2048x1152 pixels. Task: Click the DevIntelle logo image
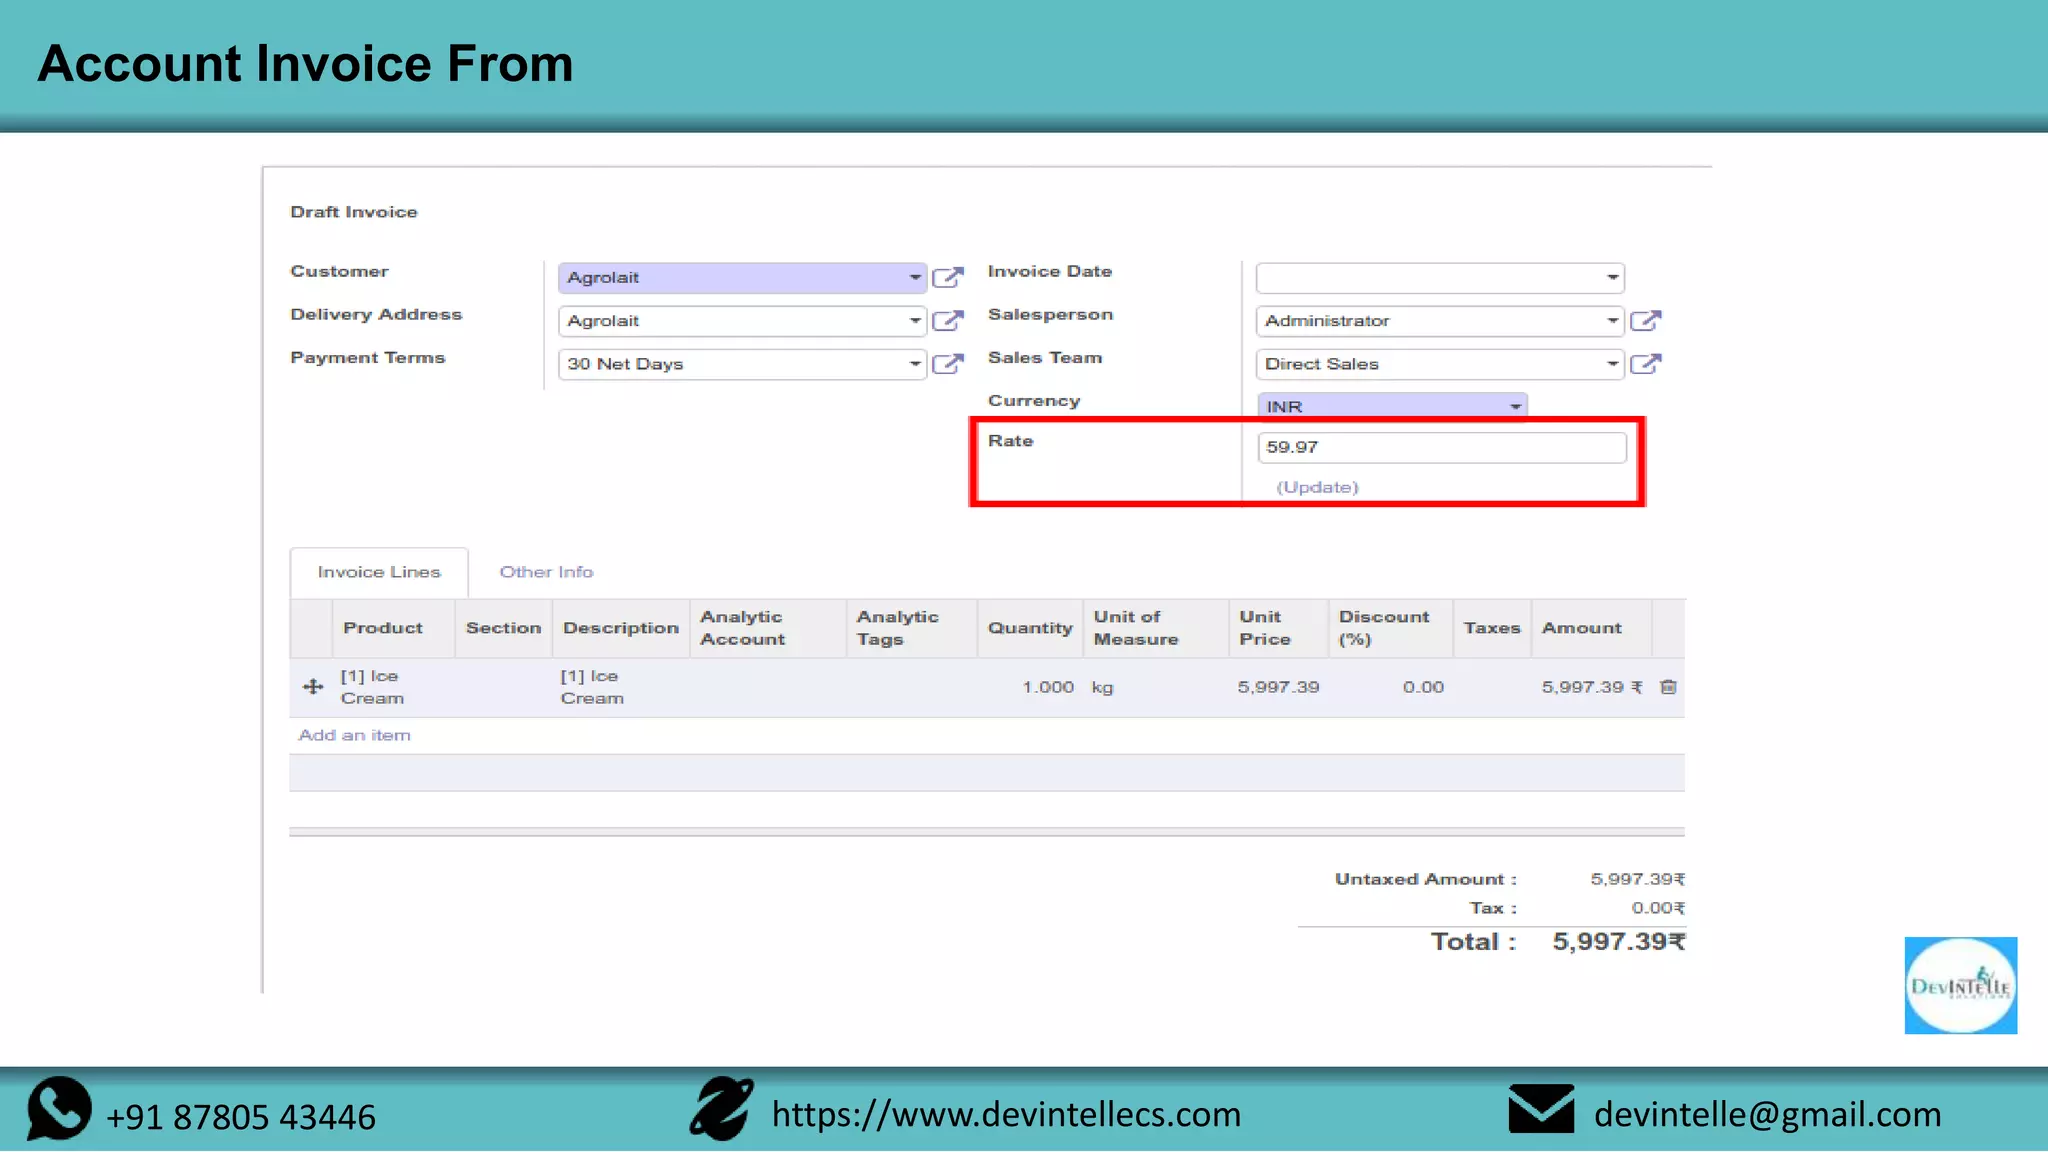[1960, 985]
